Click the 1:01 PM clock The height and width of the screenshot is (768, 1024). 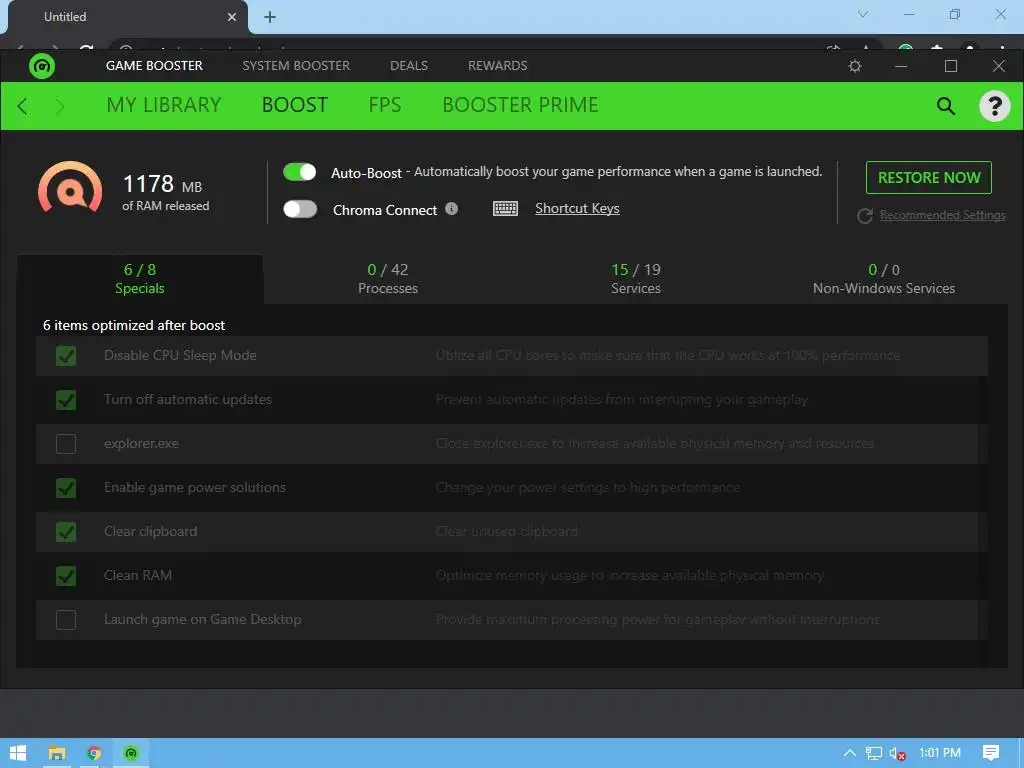(x=940, y=753)
